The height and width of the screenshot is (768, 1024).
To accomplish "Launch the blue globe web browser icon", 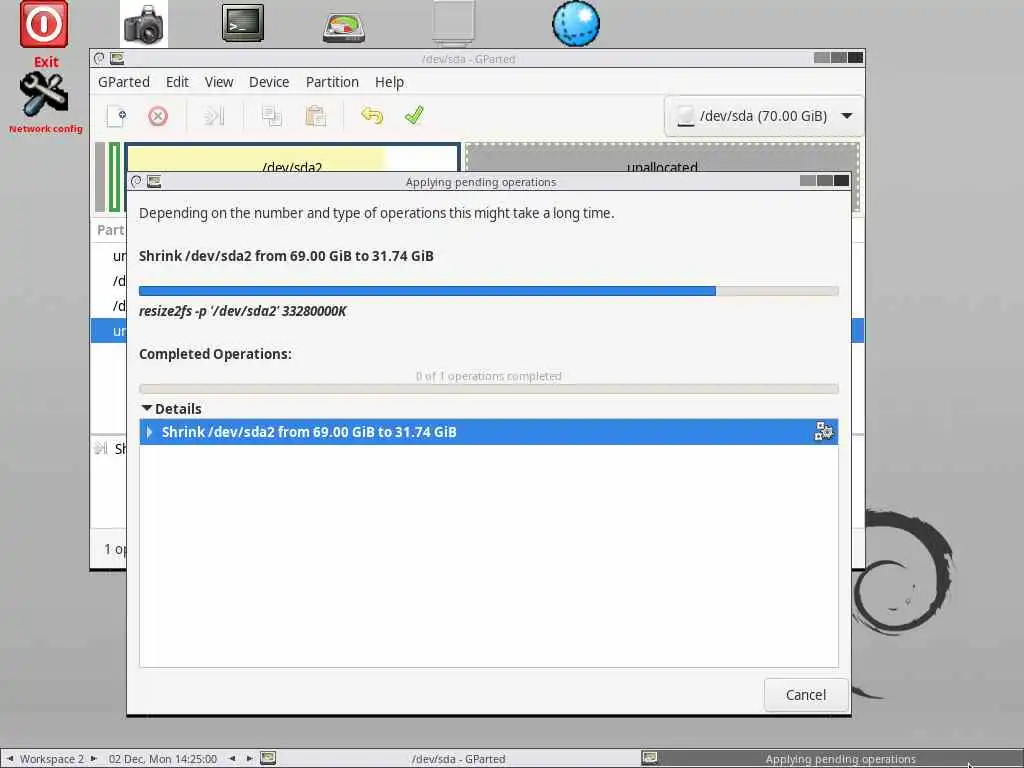I will 575,24.
